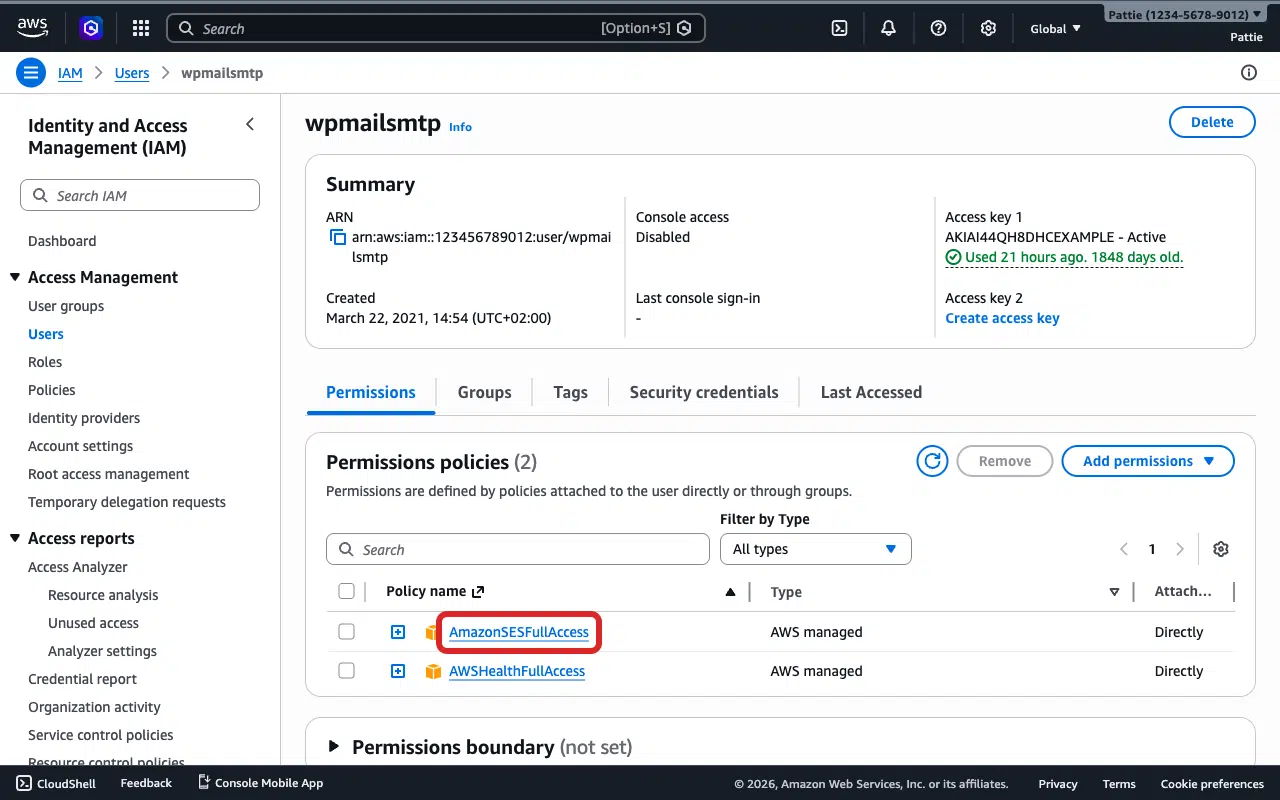The height and width of the screenshot is (800, 1280).
Task: Open permissions table preferences gear
Action: (x=1220, y=549)
